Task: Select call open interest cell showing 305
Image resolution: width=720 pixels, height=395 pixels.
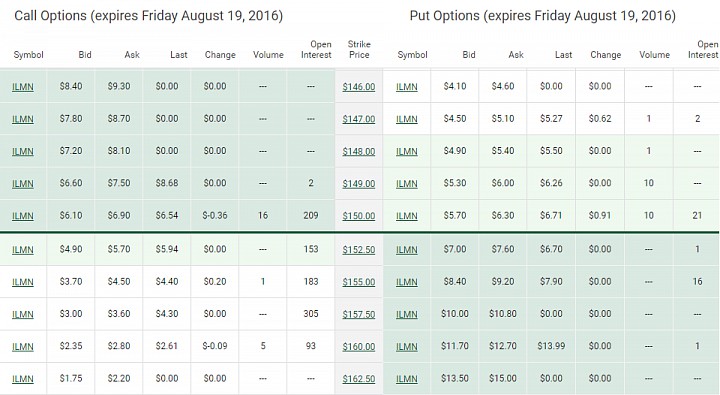Action: (311, 314)
